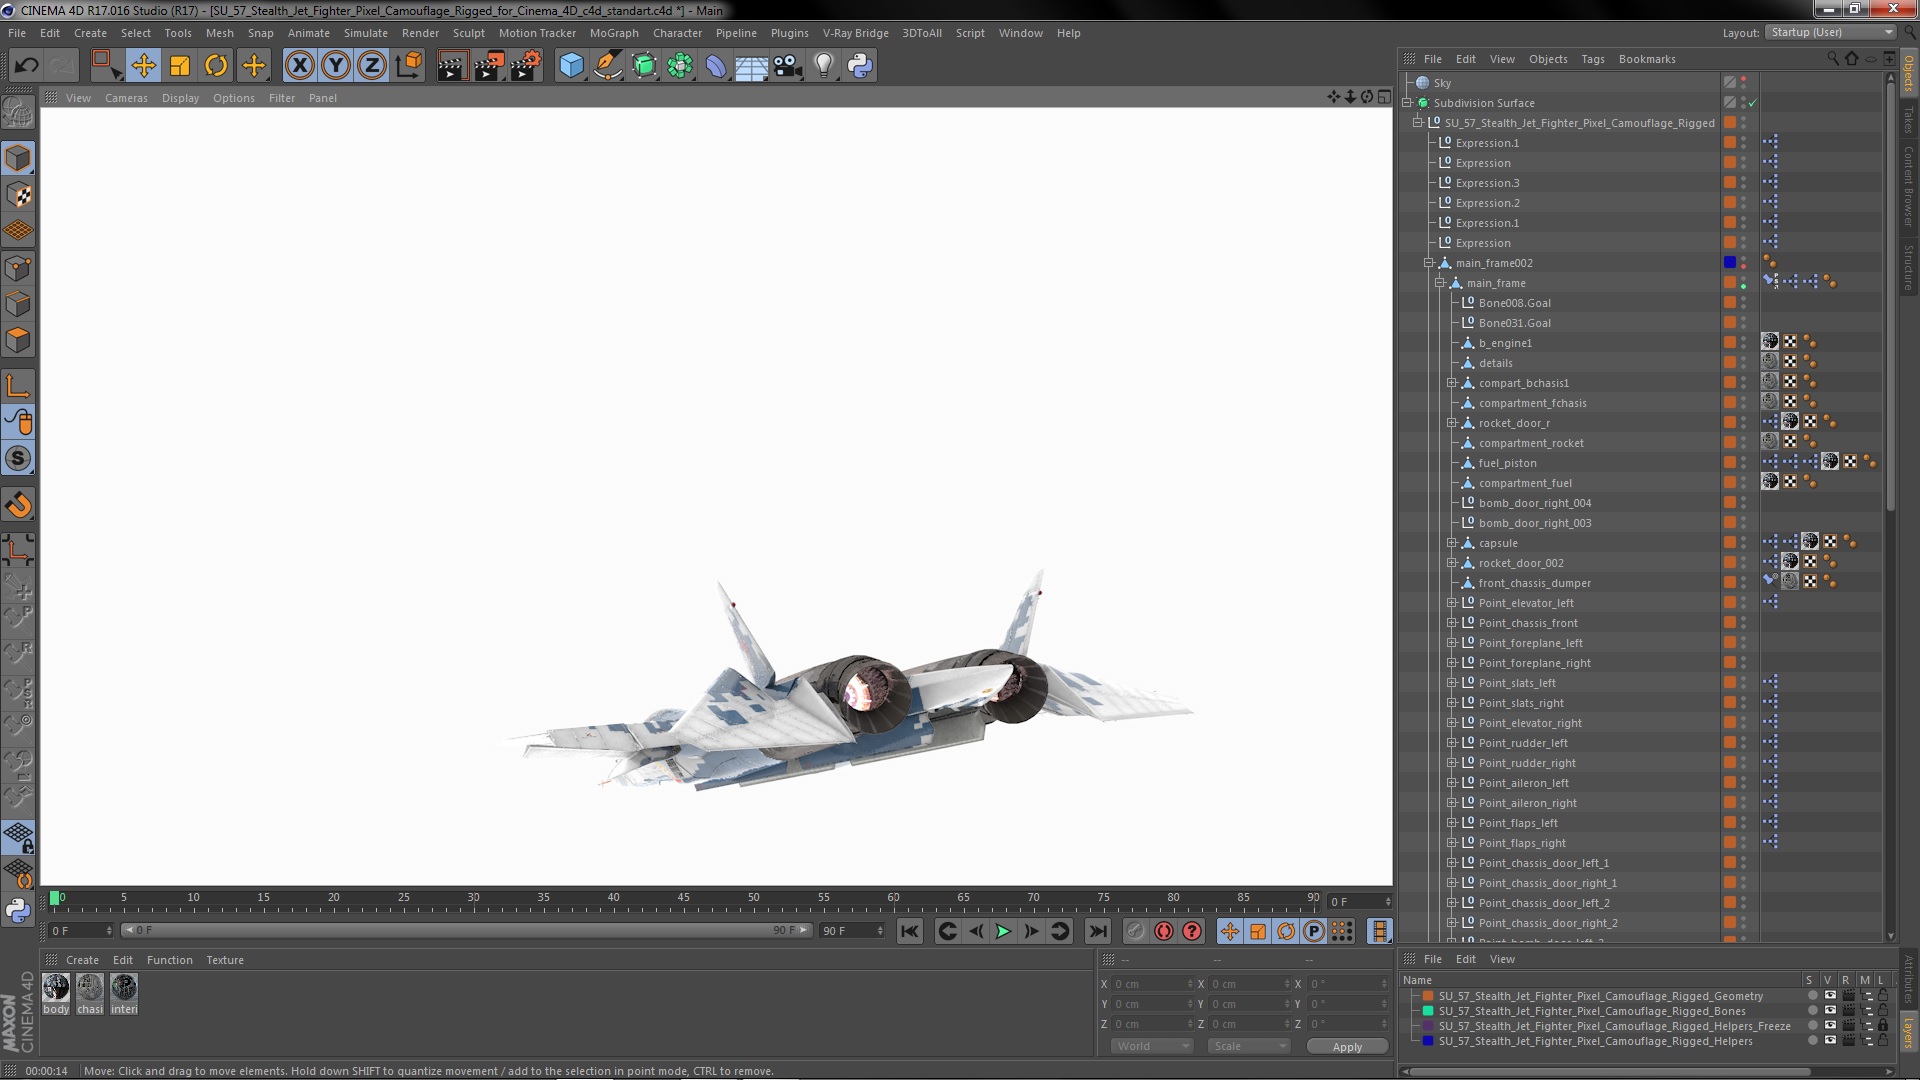This screenshot has width=1920, height=1080.
Task: Click main_frame002 blue layer color swatch
Action: pos(1730,263)
